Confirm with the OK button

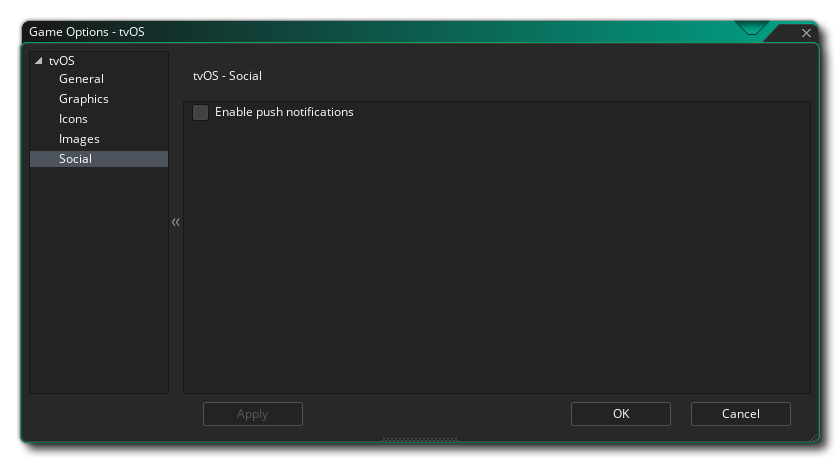(x=620, y=414)
